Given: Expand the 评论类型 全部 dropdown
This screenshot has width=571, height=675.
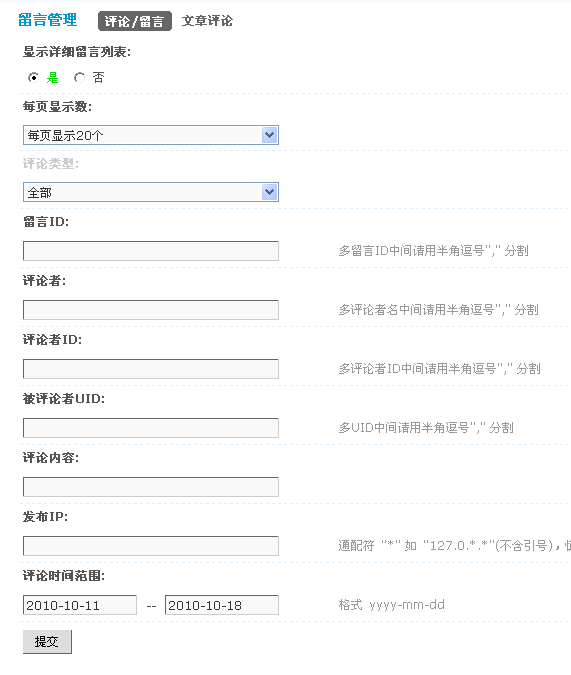Looking at the screenshot, I should coord(151,192).
